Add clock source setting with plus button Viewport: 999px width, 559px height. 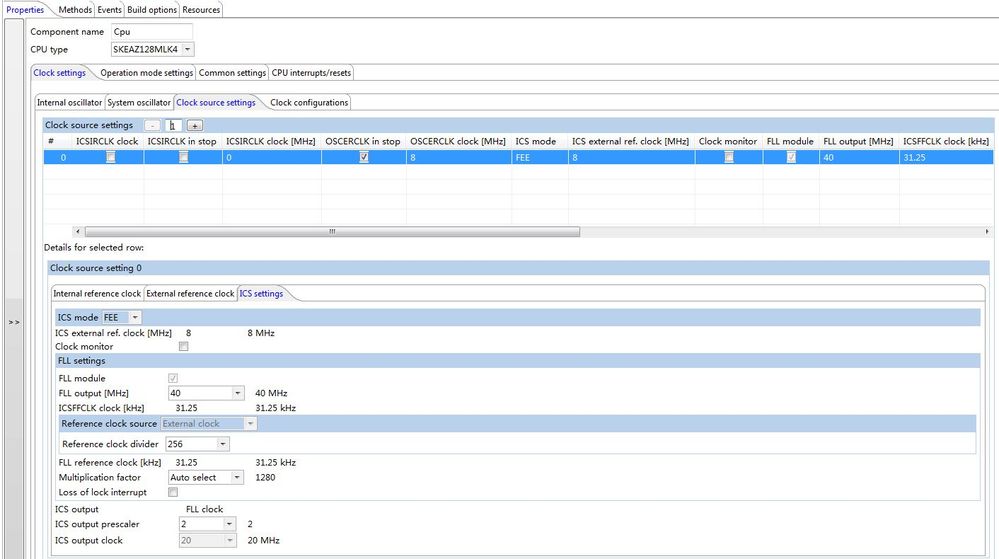(x=194, y=126)
